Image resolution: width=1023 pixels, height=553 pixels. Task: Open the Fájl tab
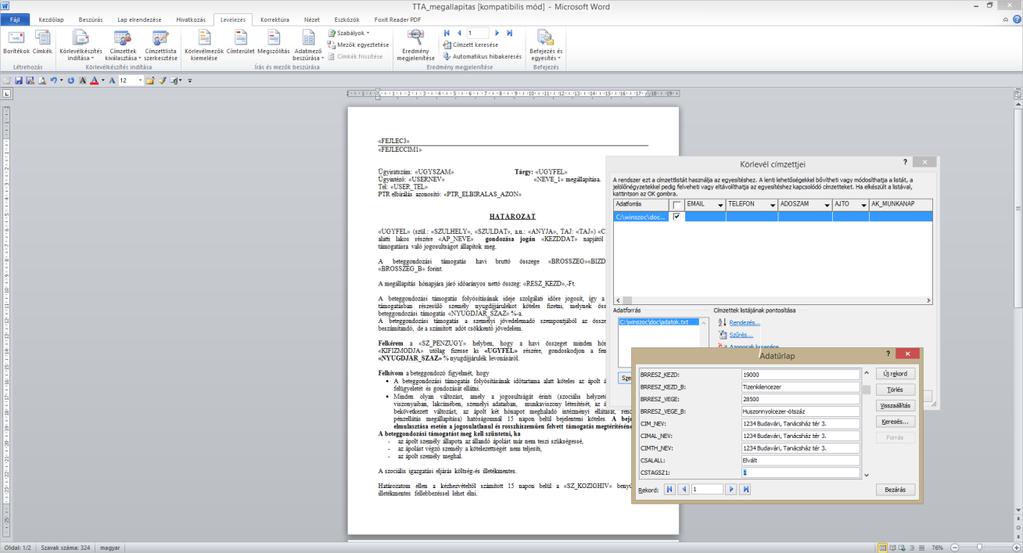[15, 20]
